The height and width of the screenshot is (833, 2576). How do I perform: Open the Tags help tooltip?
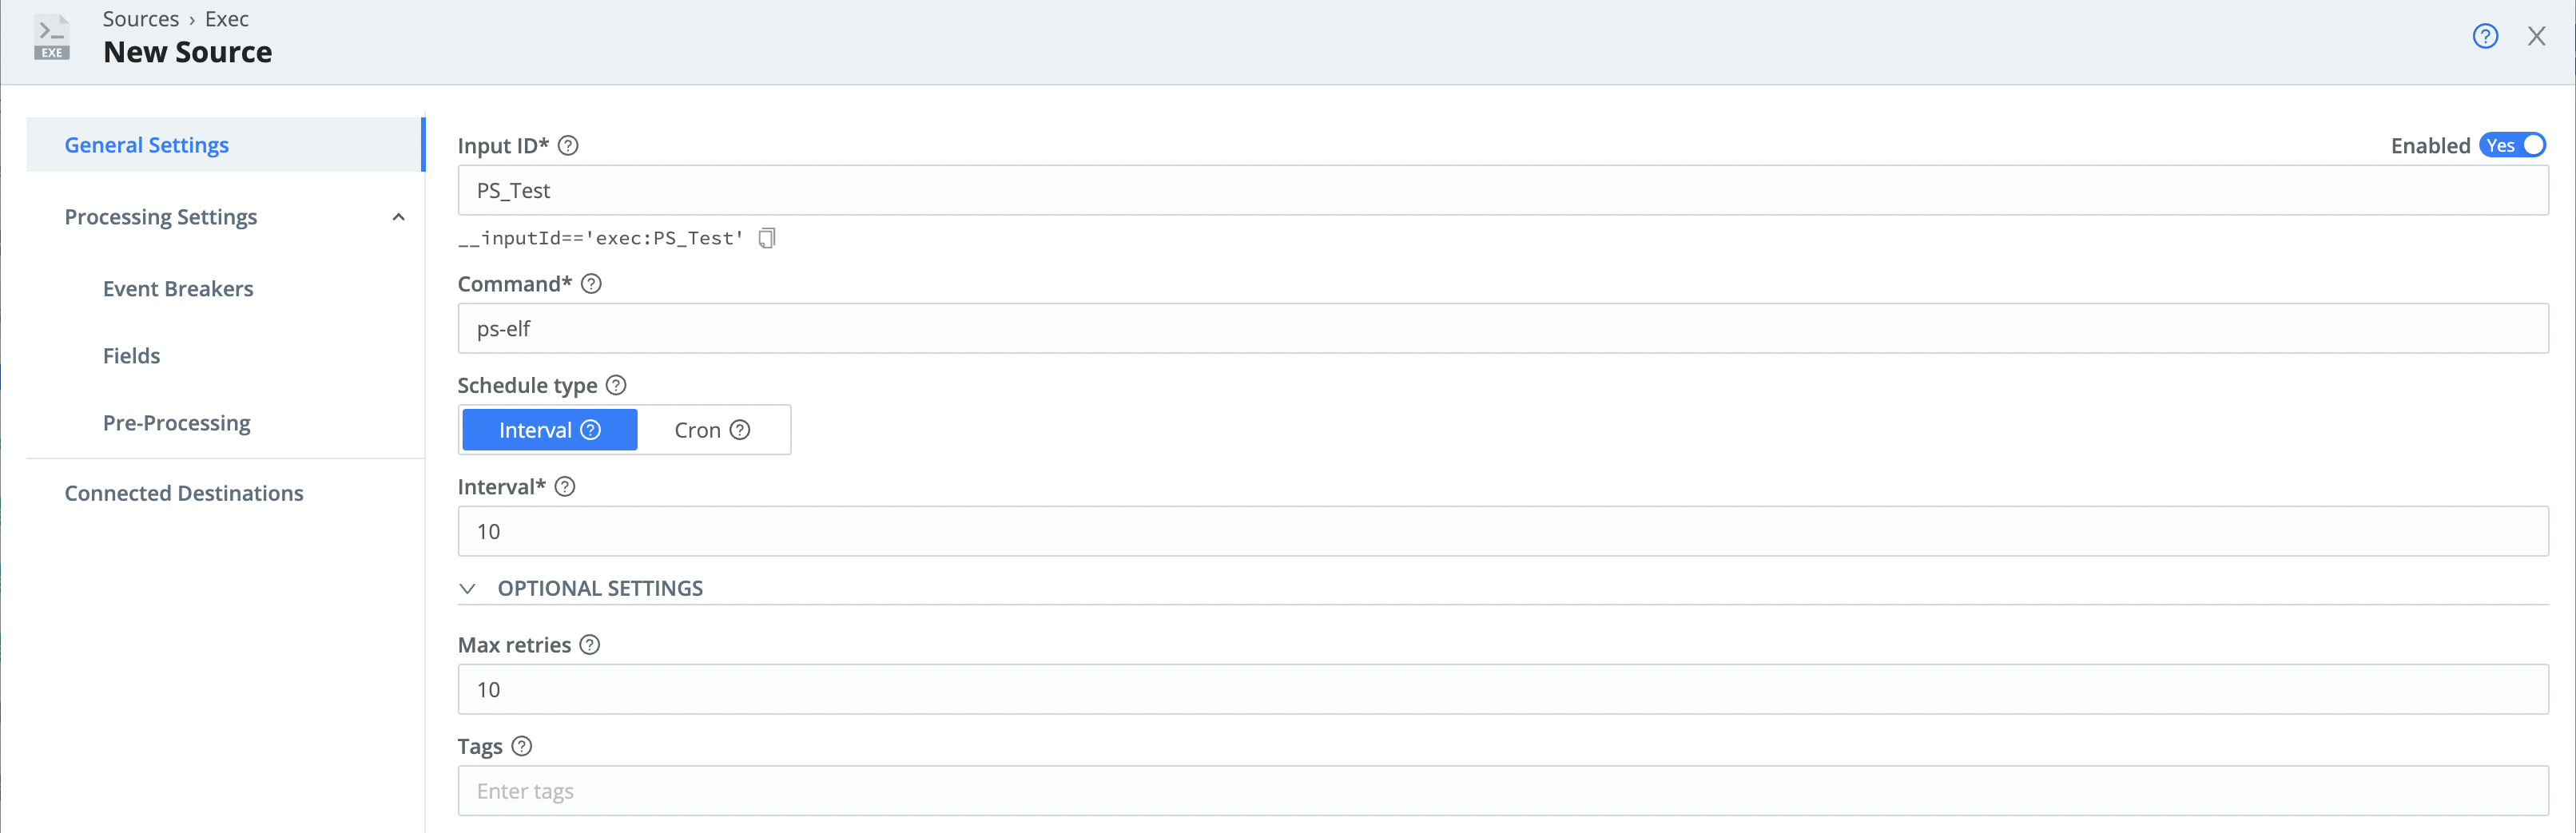click(521, 746)
